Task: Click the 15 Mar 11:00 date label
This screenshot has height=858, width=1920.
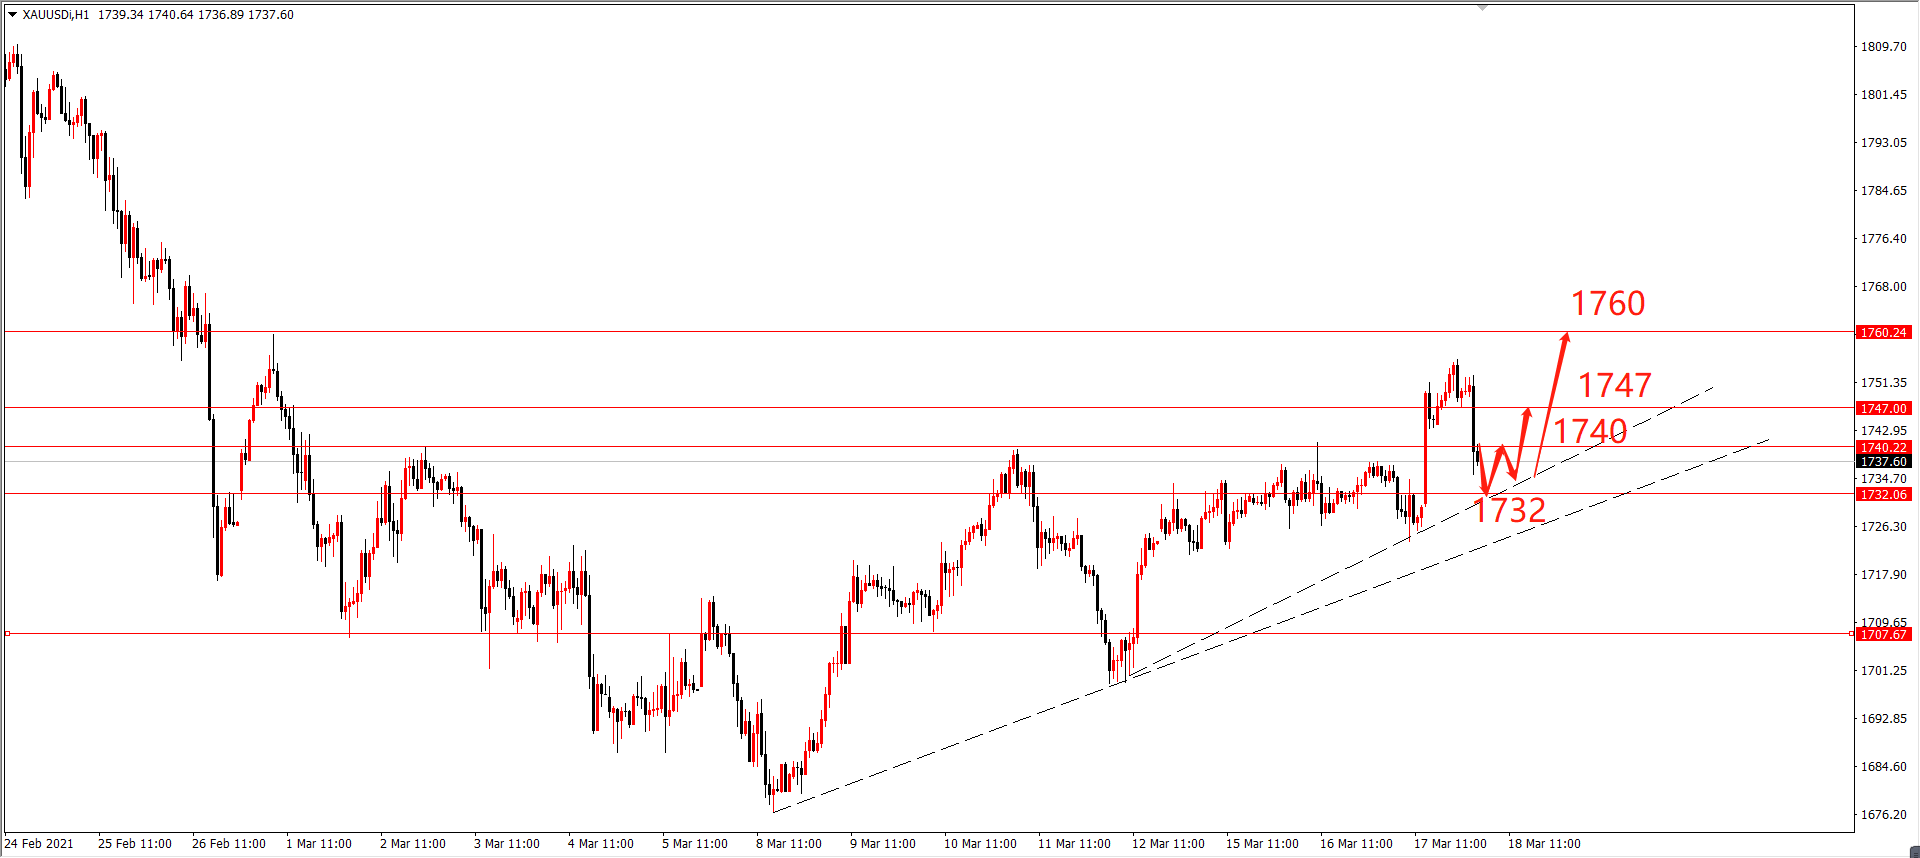Action: tap(1263, 844)
